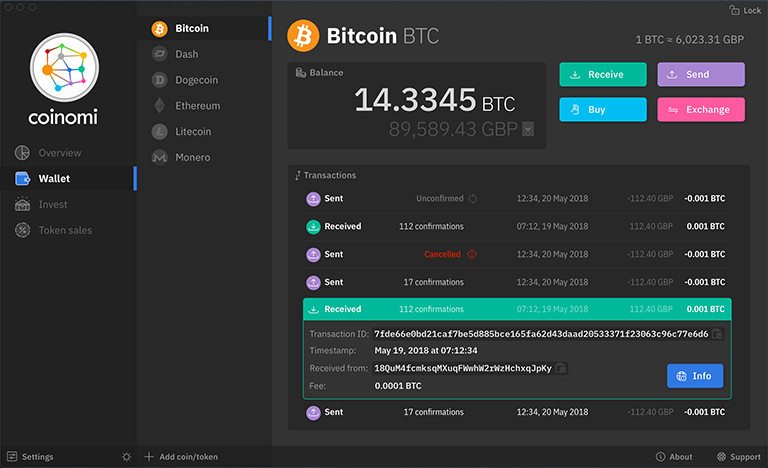Screen dimensions: 768x468
Task: Click the Exchange button
Action: pos(701,109)
